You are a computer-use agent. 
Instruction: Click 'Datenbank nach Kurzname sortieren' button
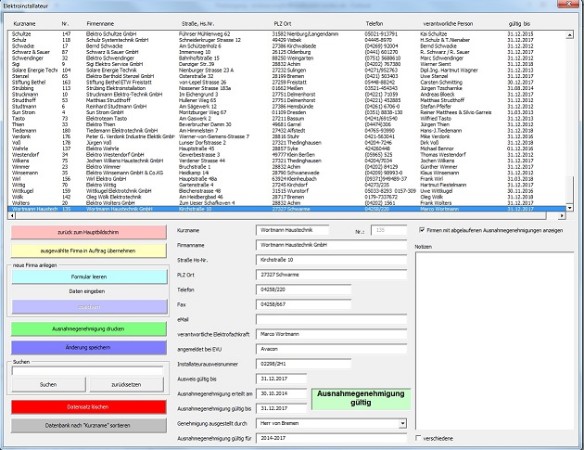tap(89, 425)
